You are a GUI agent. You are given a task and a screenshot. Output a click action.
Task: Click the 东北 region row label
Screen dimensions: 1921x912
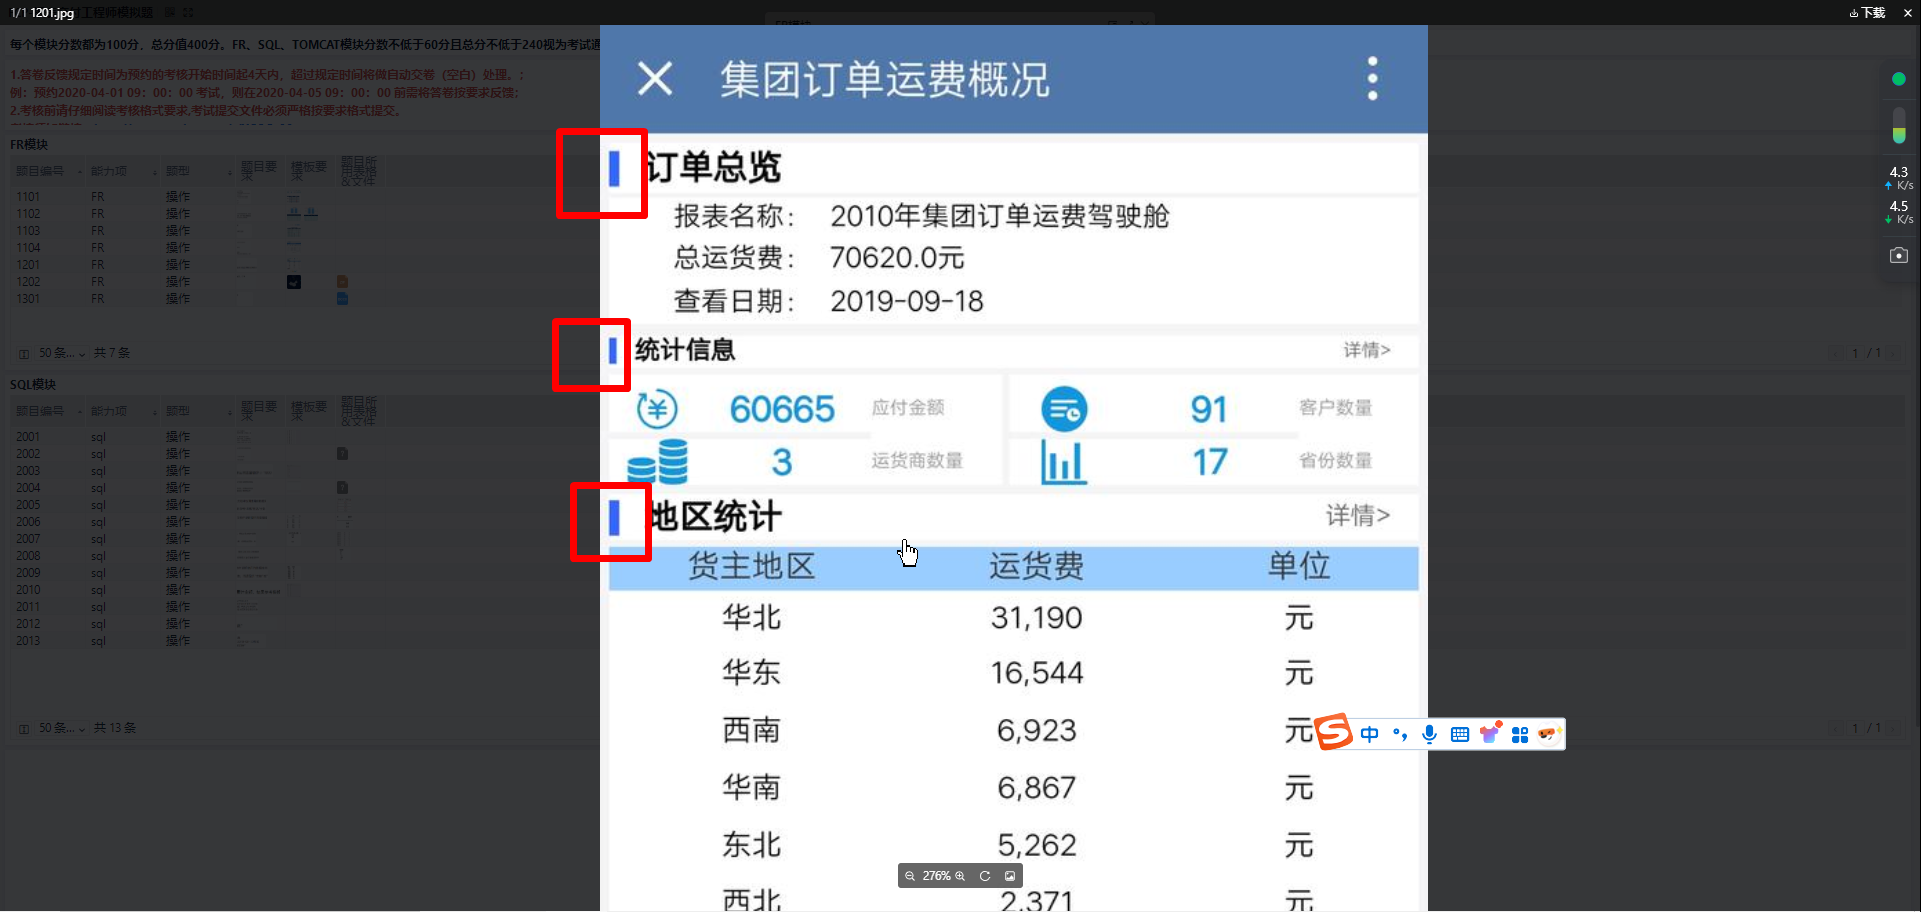[751, 845]
